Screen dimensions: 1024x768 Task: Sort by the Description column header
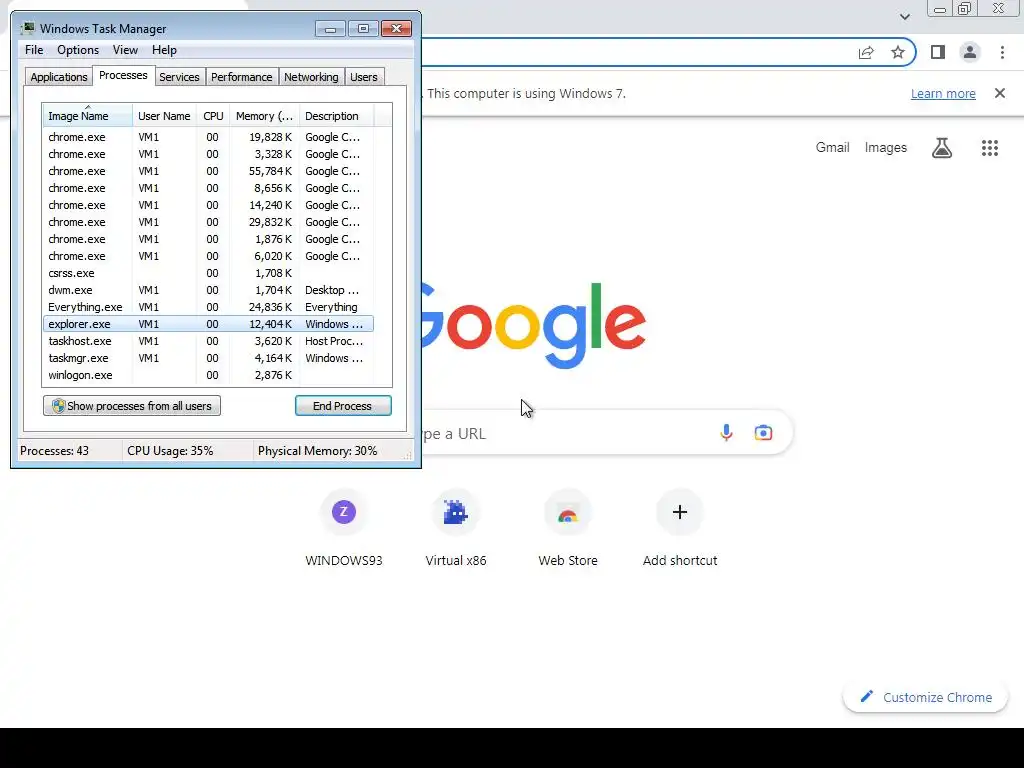tap(336, 116)
